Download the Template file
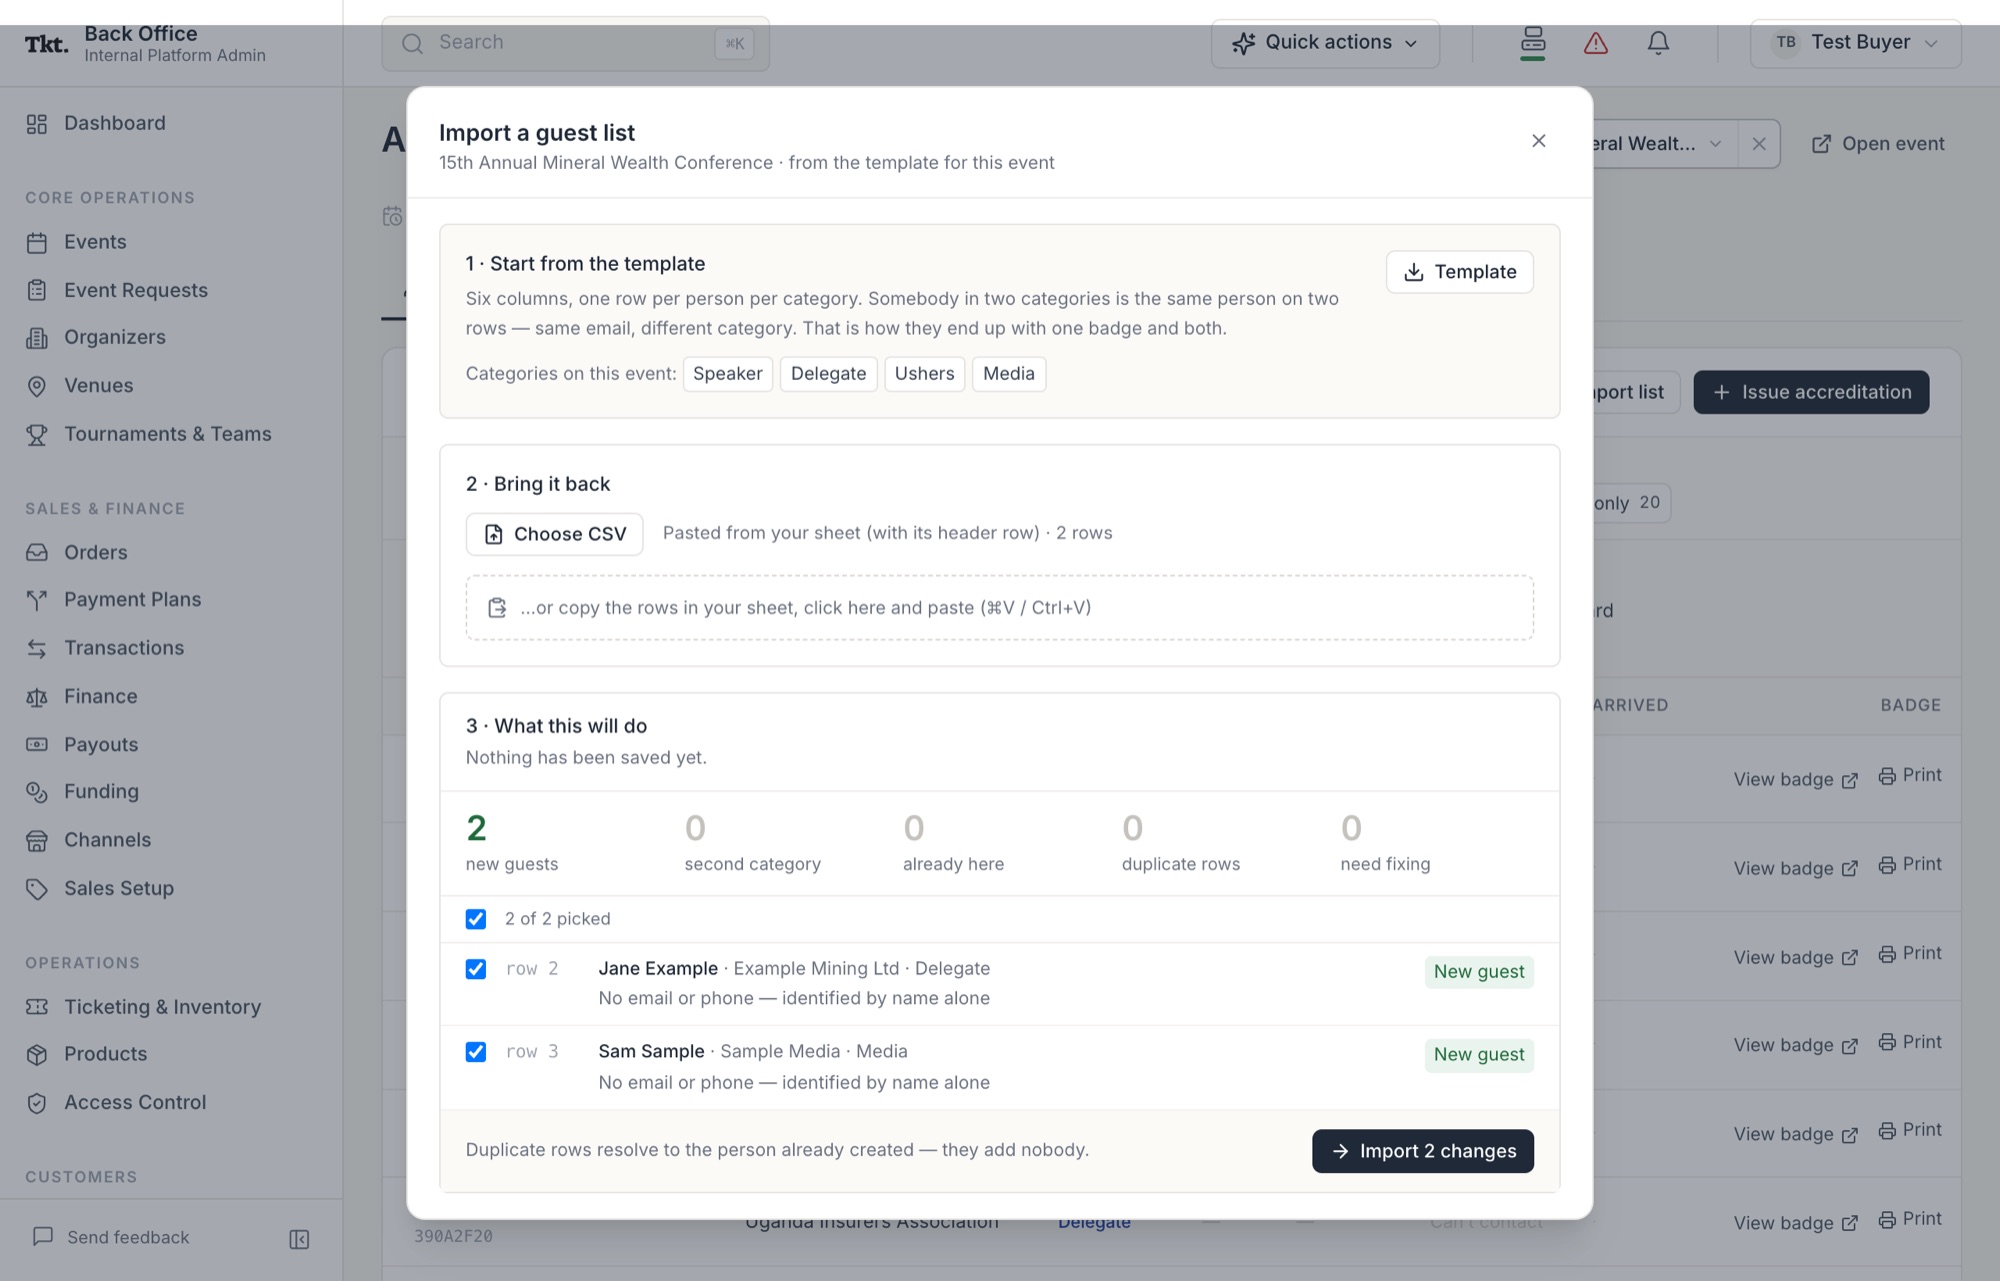The width and height of the screenshot is (2000, 1281). tap(1459, 272)
